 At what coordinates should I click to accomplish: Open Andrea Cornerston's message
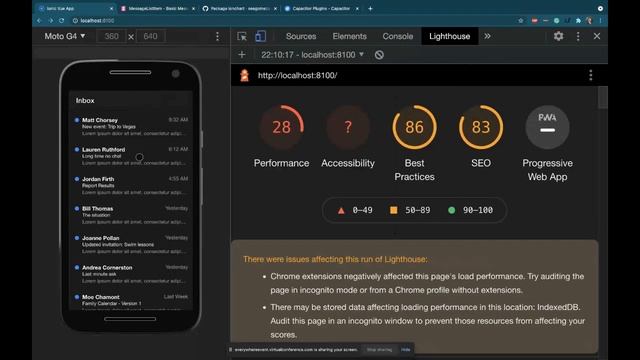(x=131, y=274)
